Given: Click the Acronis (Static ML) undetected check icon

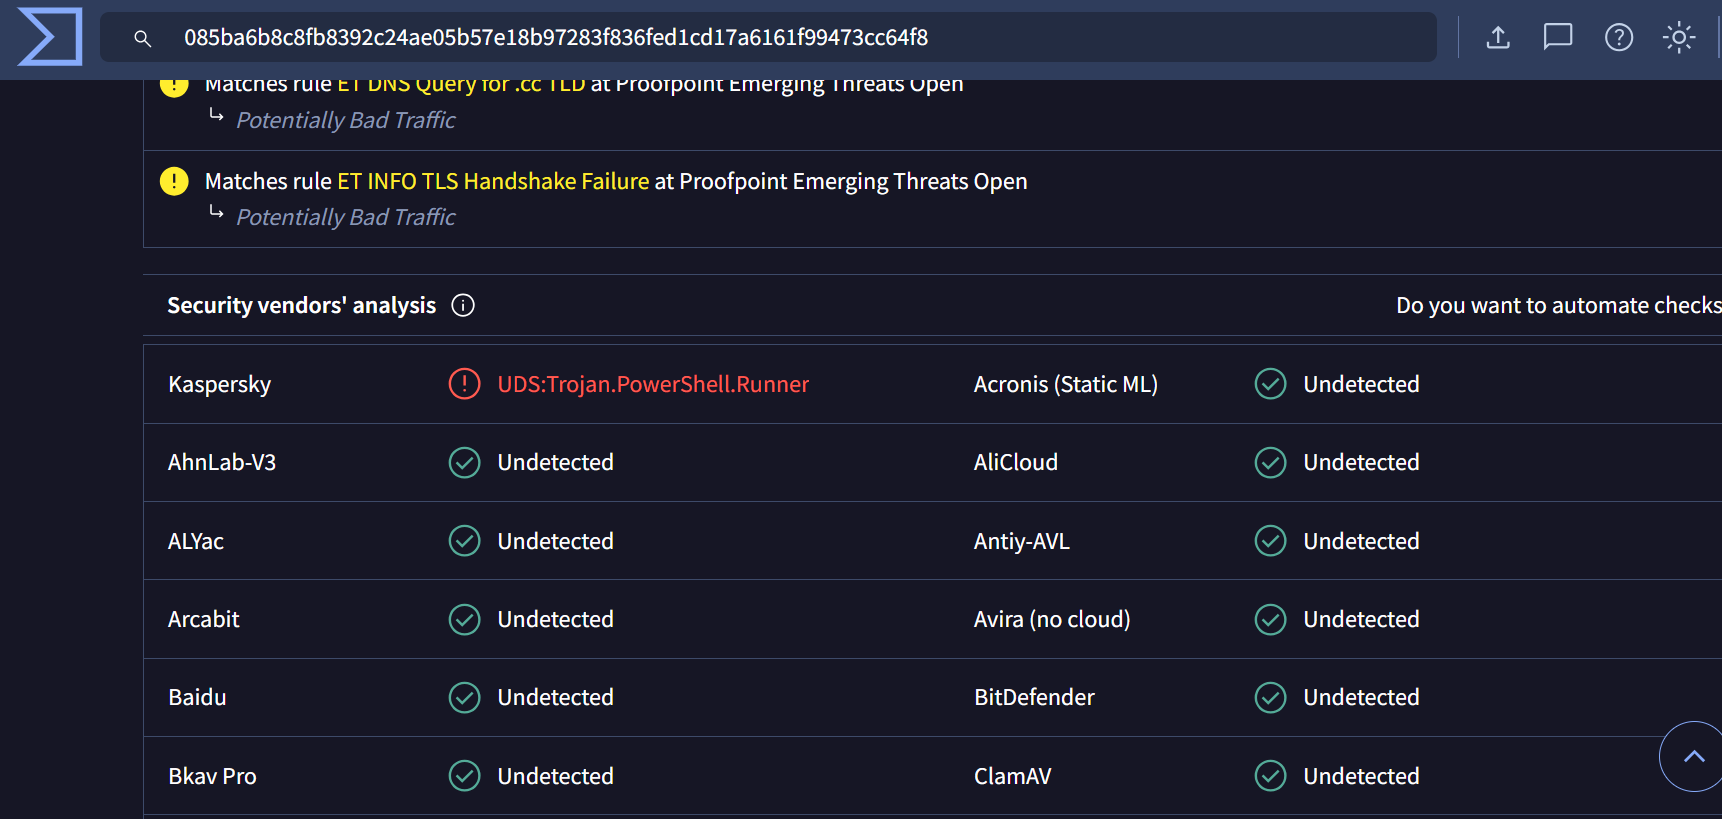Looking at the screenshot, I should coord(1270,384).
